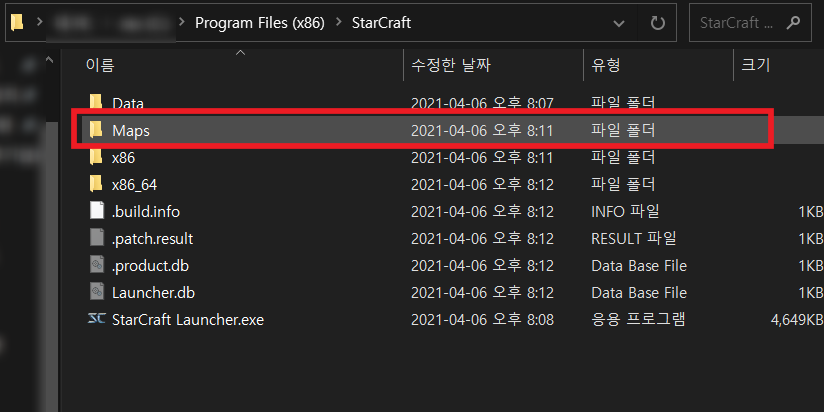Go to Program Files (x86) in the path

260,23
